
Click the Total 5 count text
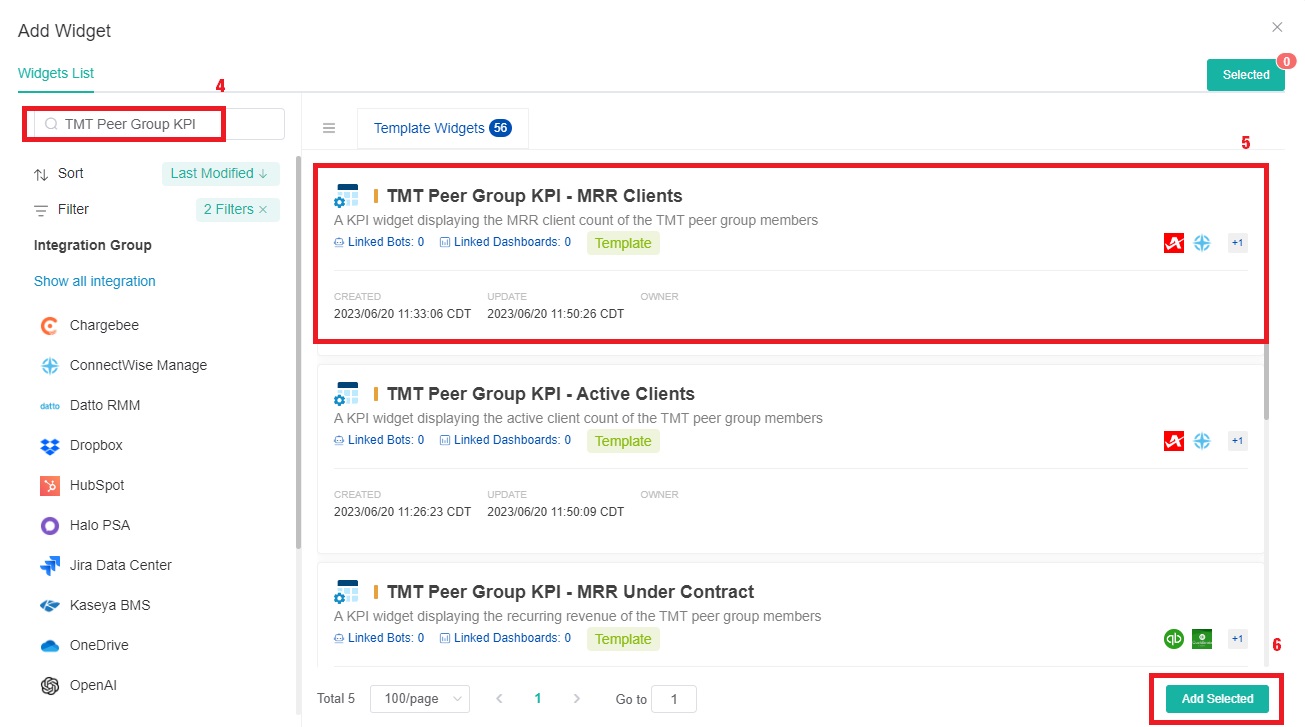coord(336,699)
